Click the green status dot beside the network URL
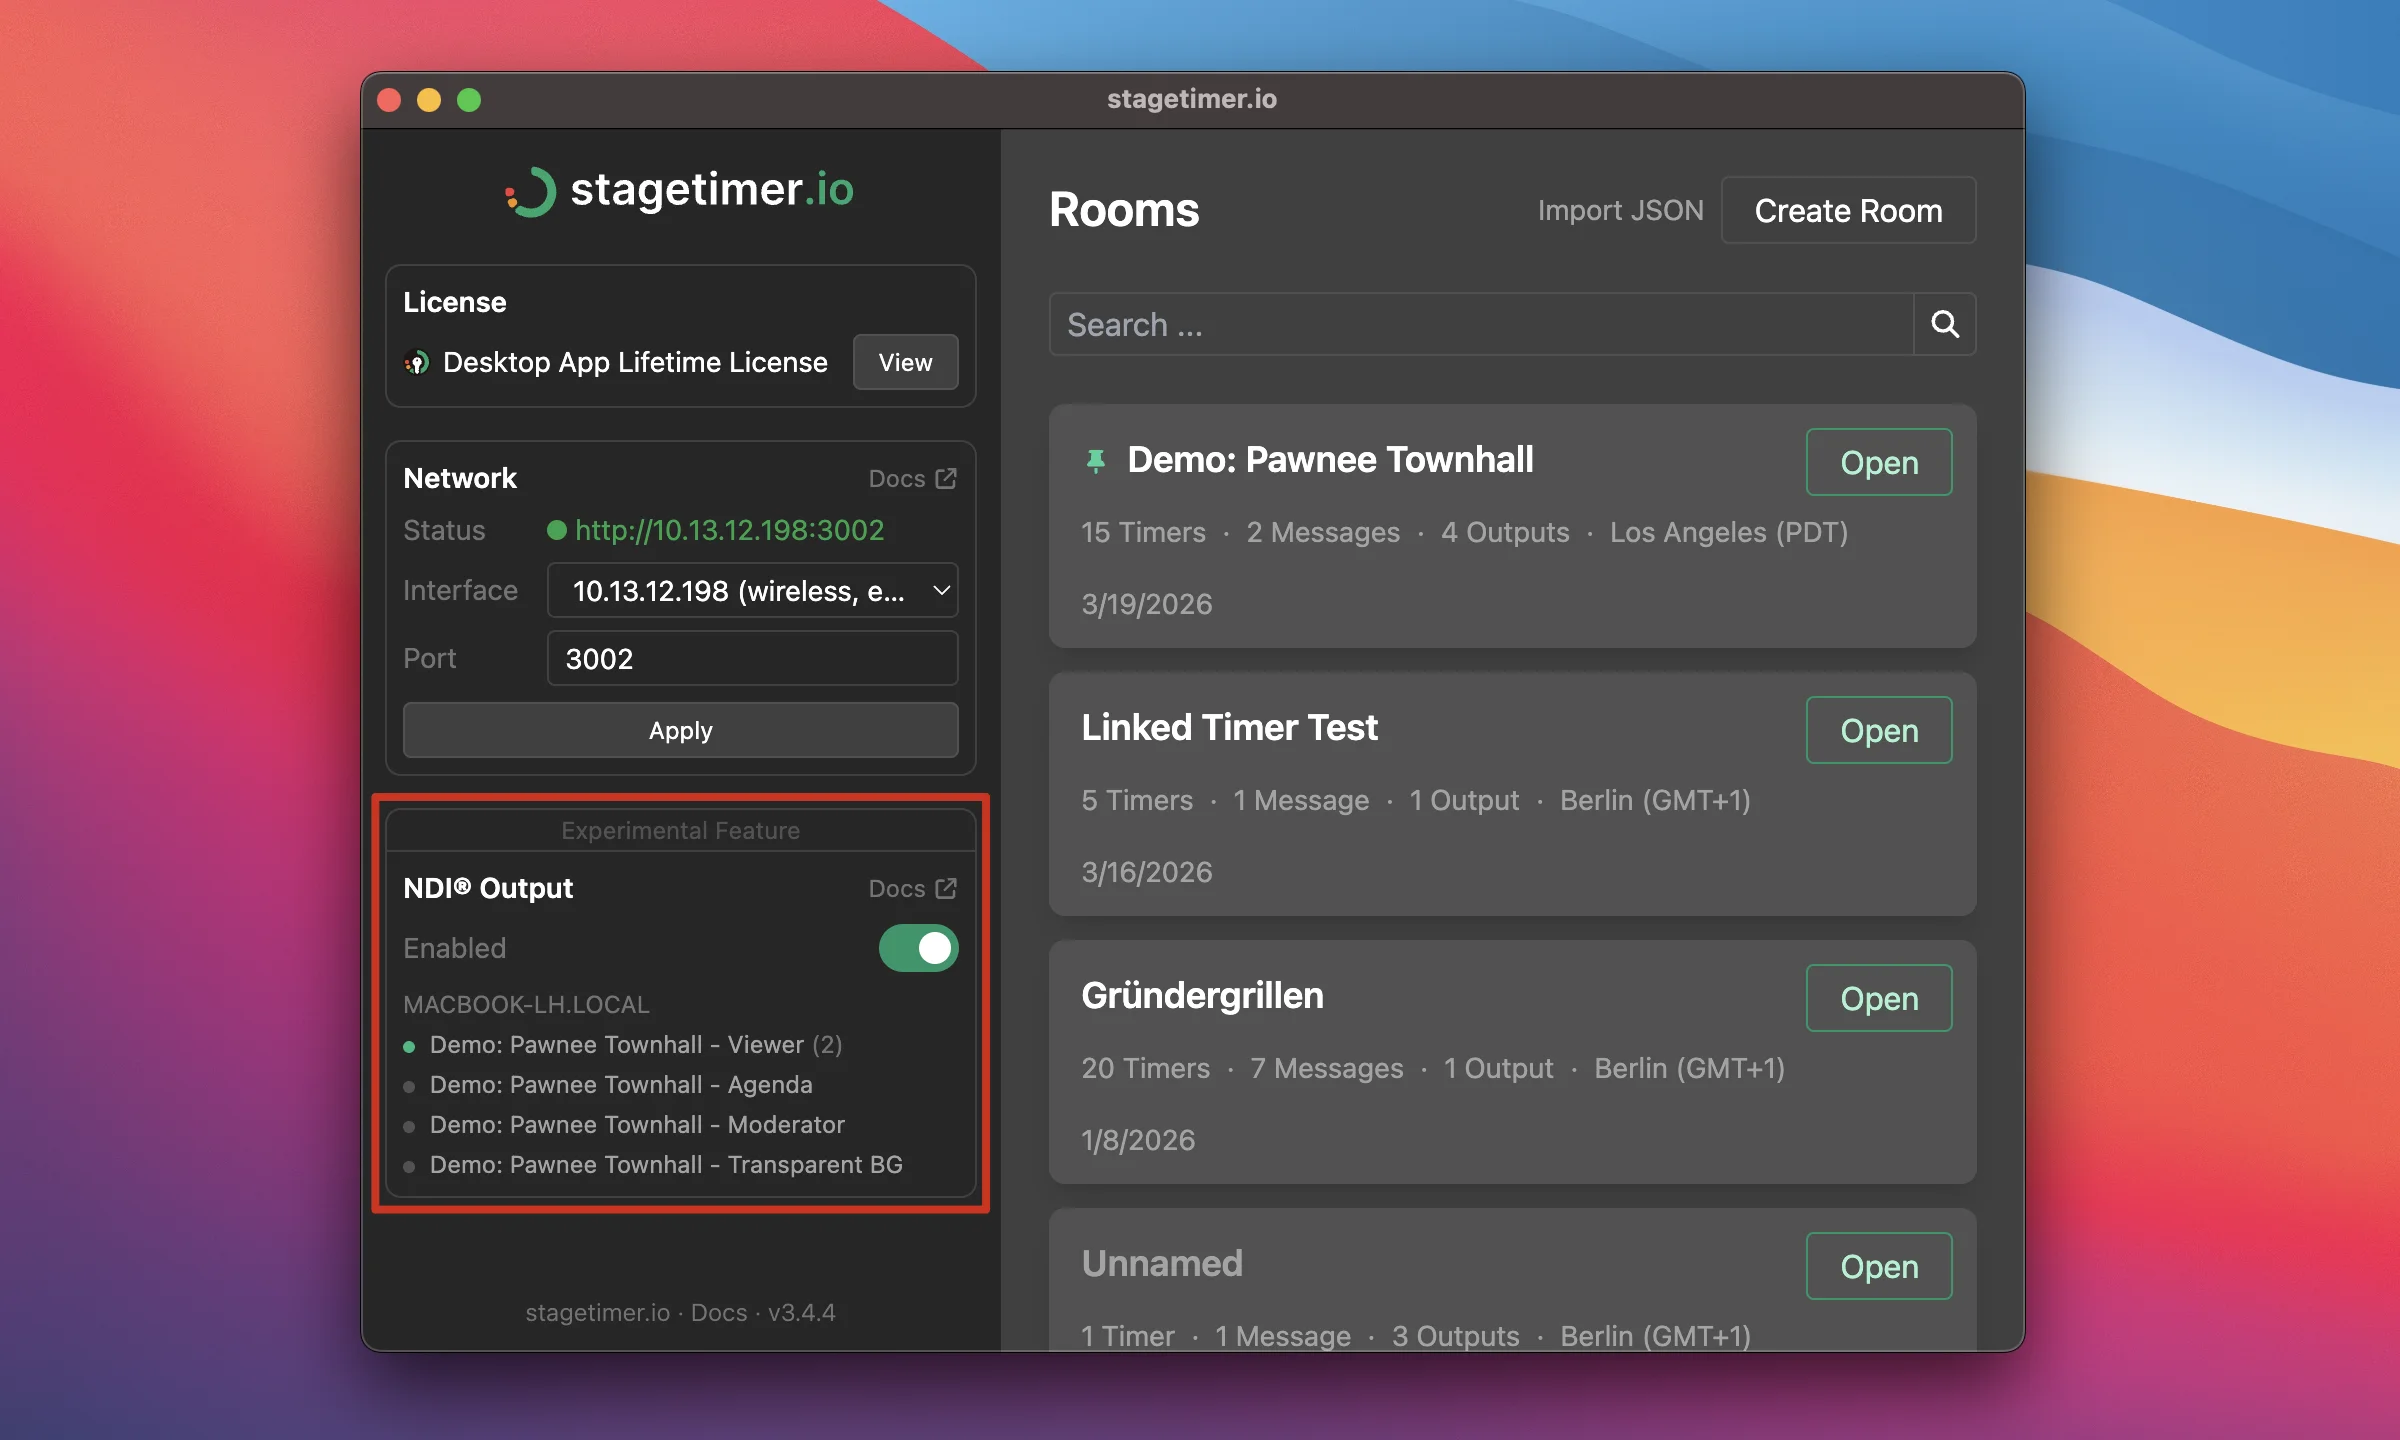The height and width of the screenshot is (1440, 2400). 557,531
